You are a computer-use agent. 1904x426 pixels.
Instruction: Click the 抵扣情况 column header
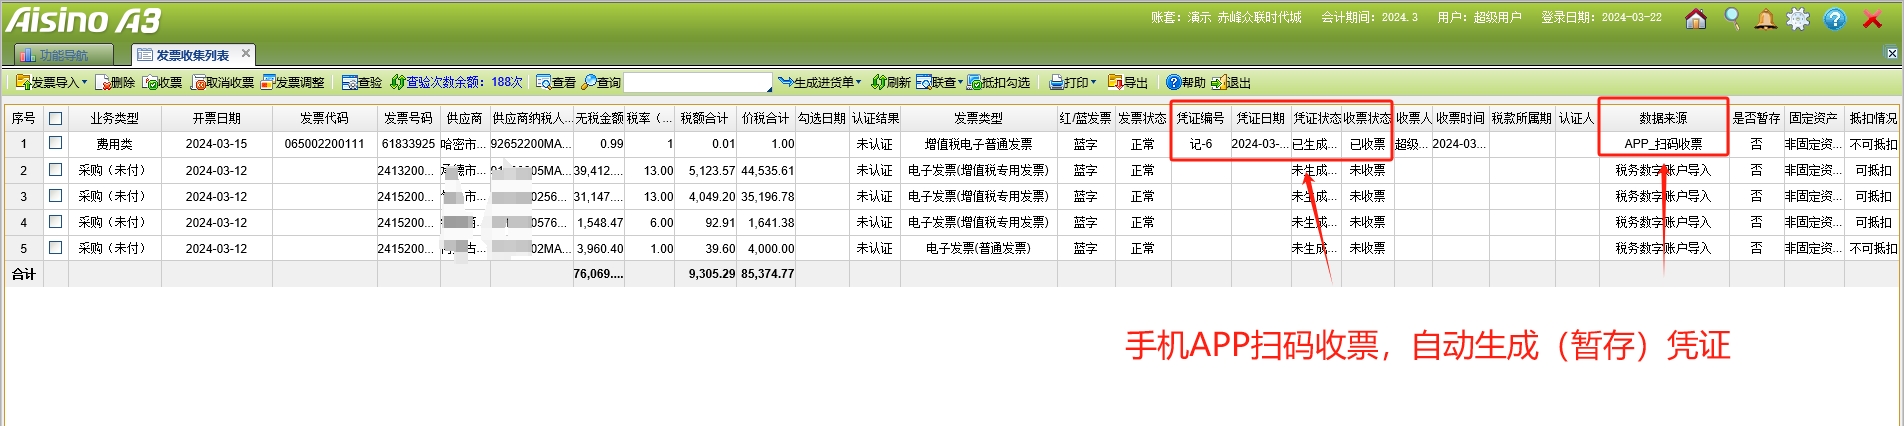tap(1872, 118)
